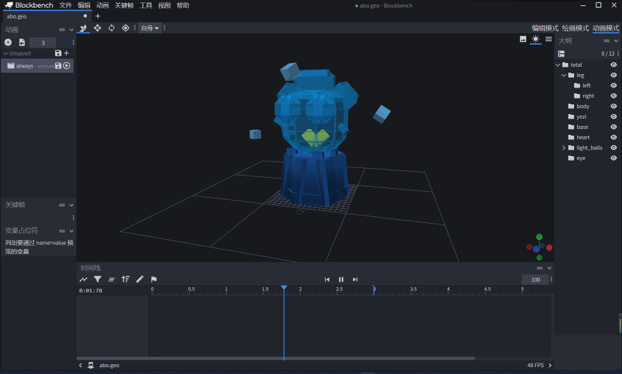Collapse the leg group in outliner
Viewport: 622px width, 374px height.
(x=564, y=75)
